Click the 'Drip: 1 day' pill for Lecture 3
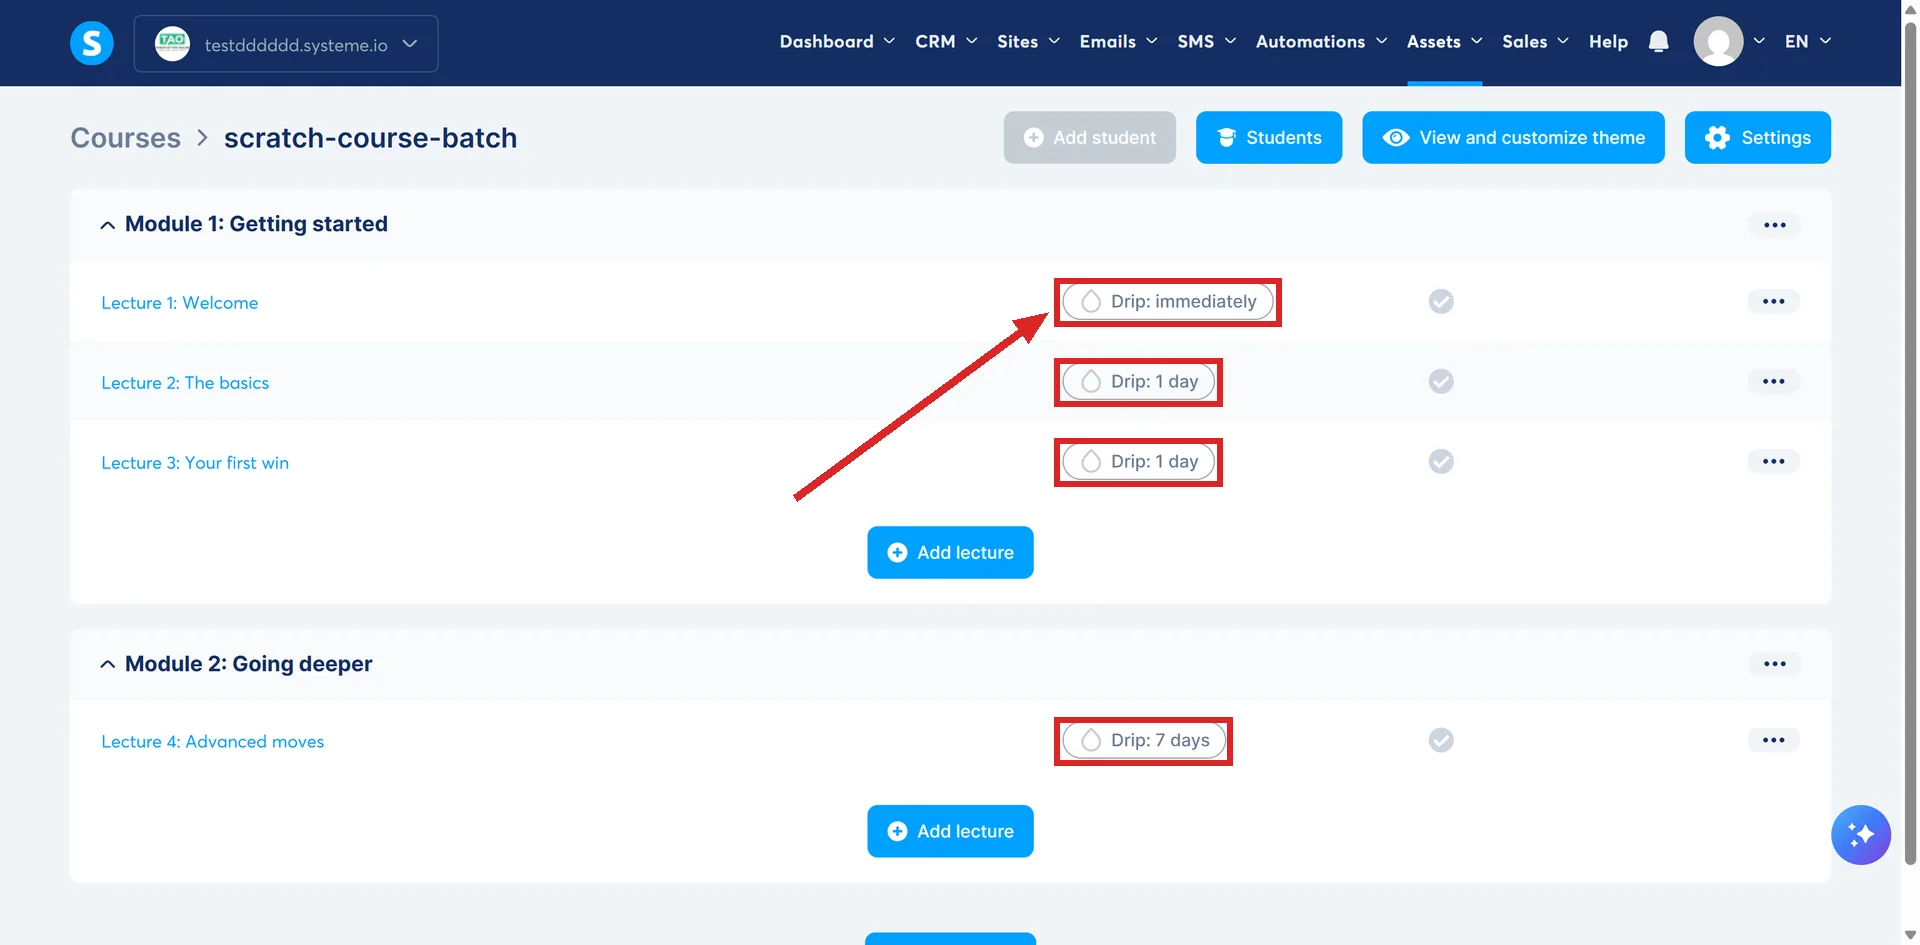 coord(1138,461)
